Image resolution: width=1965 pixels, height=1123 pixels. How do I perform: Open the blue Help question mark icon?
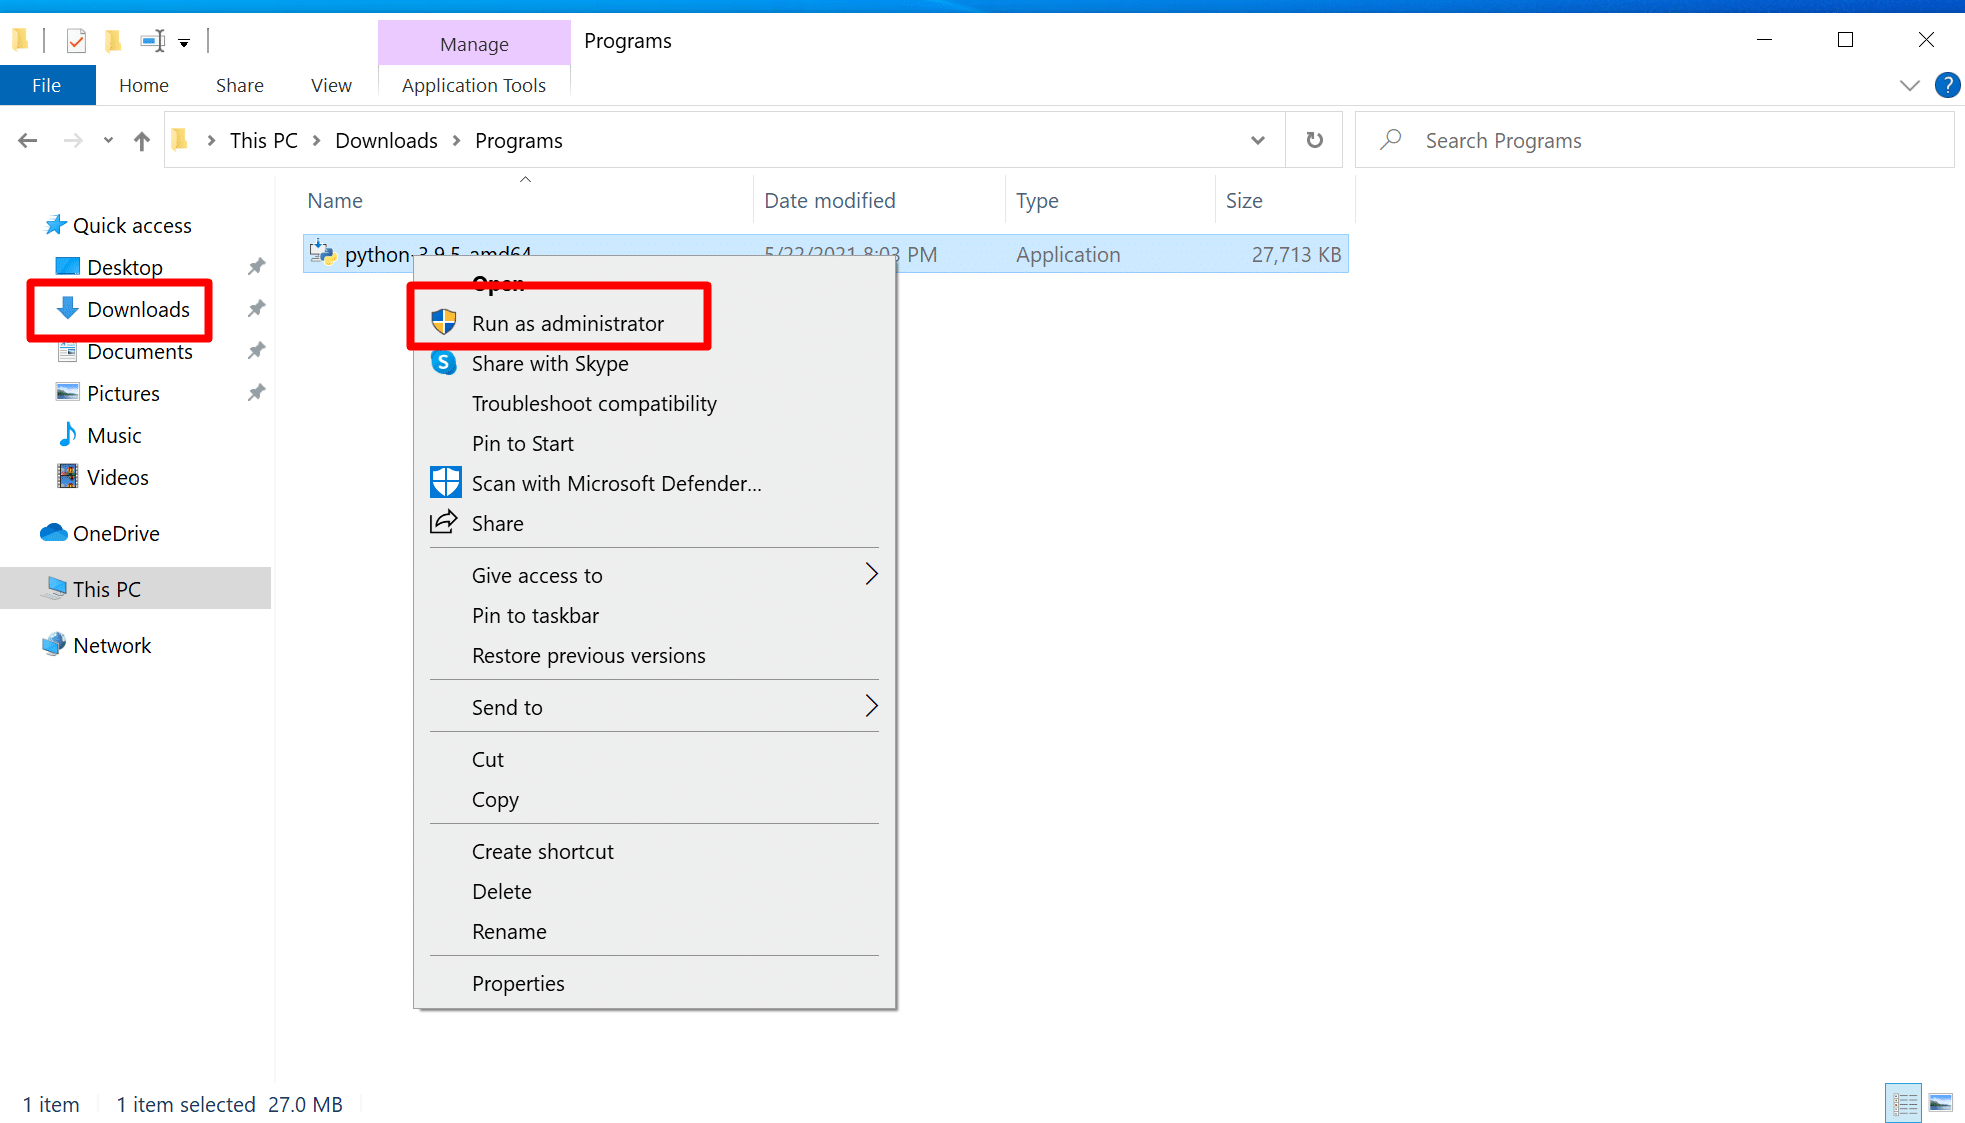(x=1946, y=85)
